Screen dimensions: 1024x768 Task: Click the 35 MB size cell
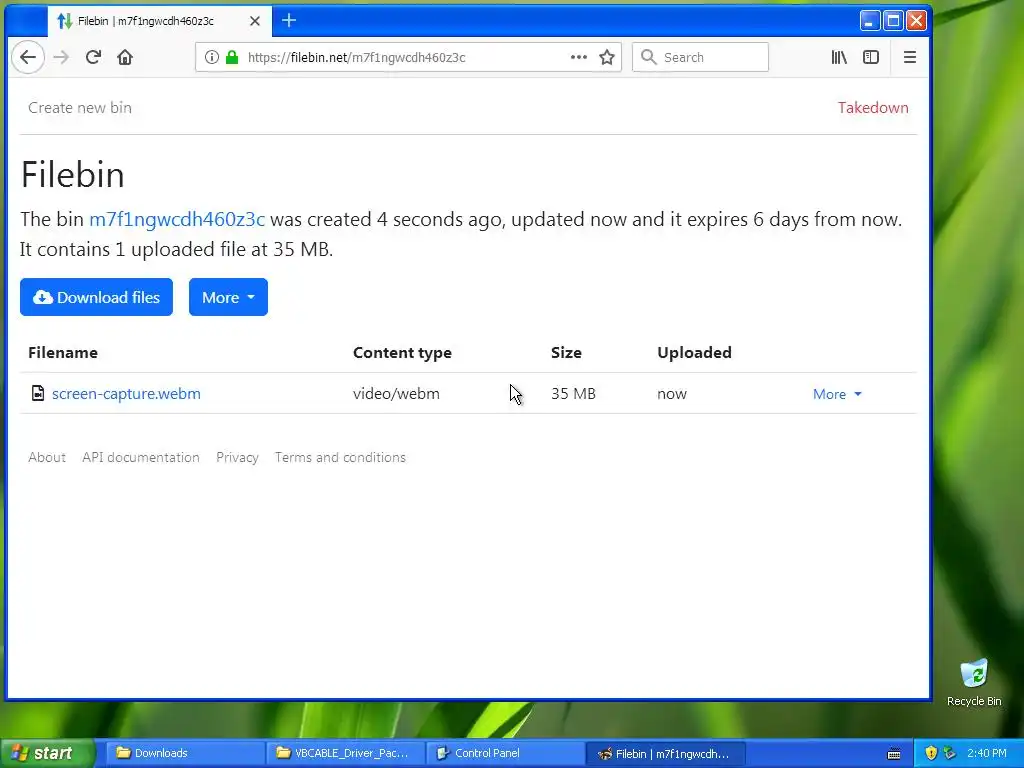[x=573, y=394]
